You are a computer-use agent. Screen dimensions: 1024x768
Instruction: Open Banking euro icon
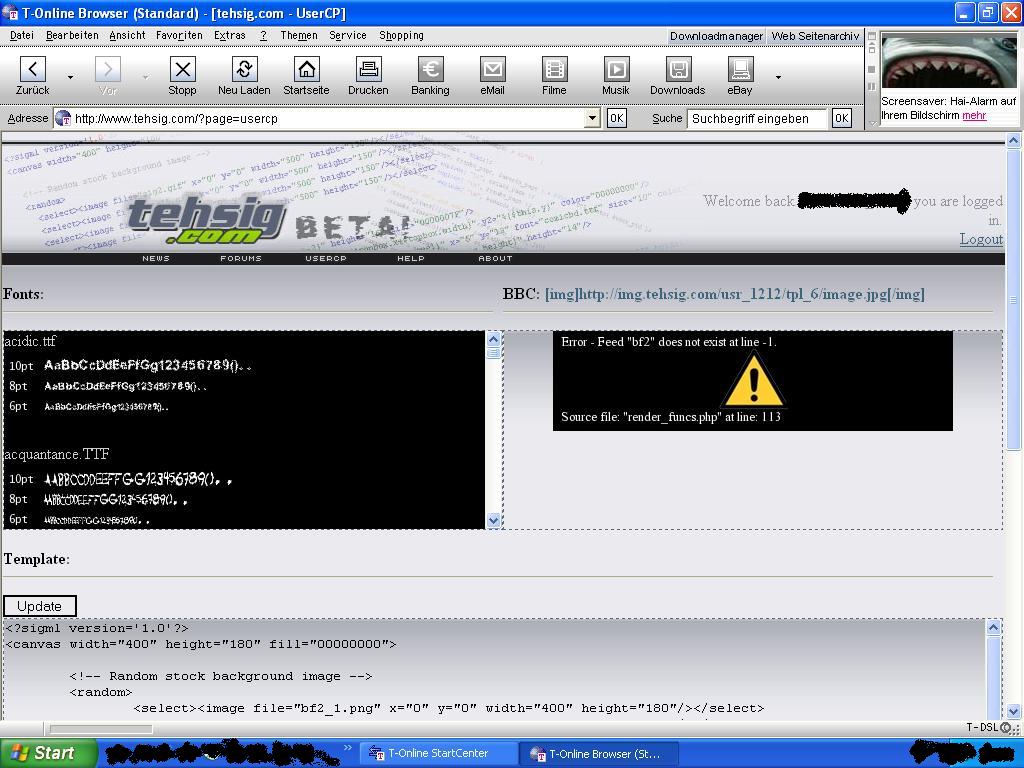tap(430, 69)
